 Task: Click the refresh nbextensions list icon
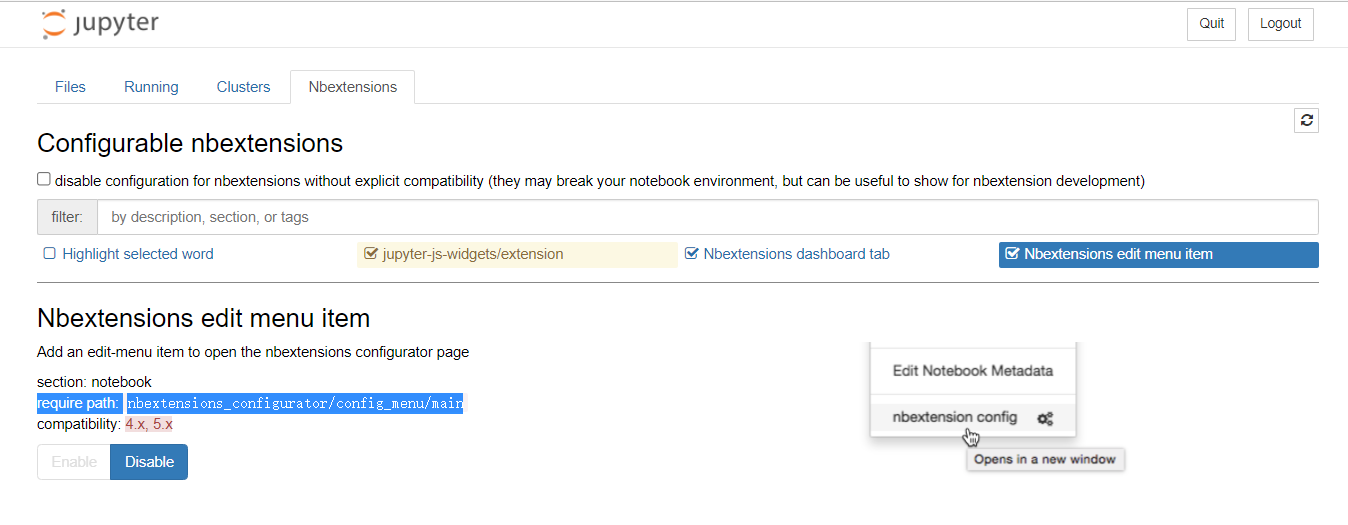(1306, 120)
